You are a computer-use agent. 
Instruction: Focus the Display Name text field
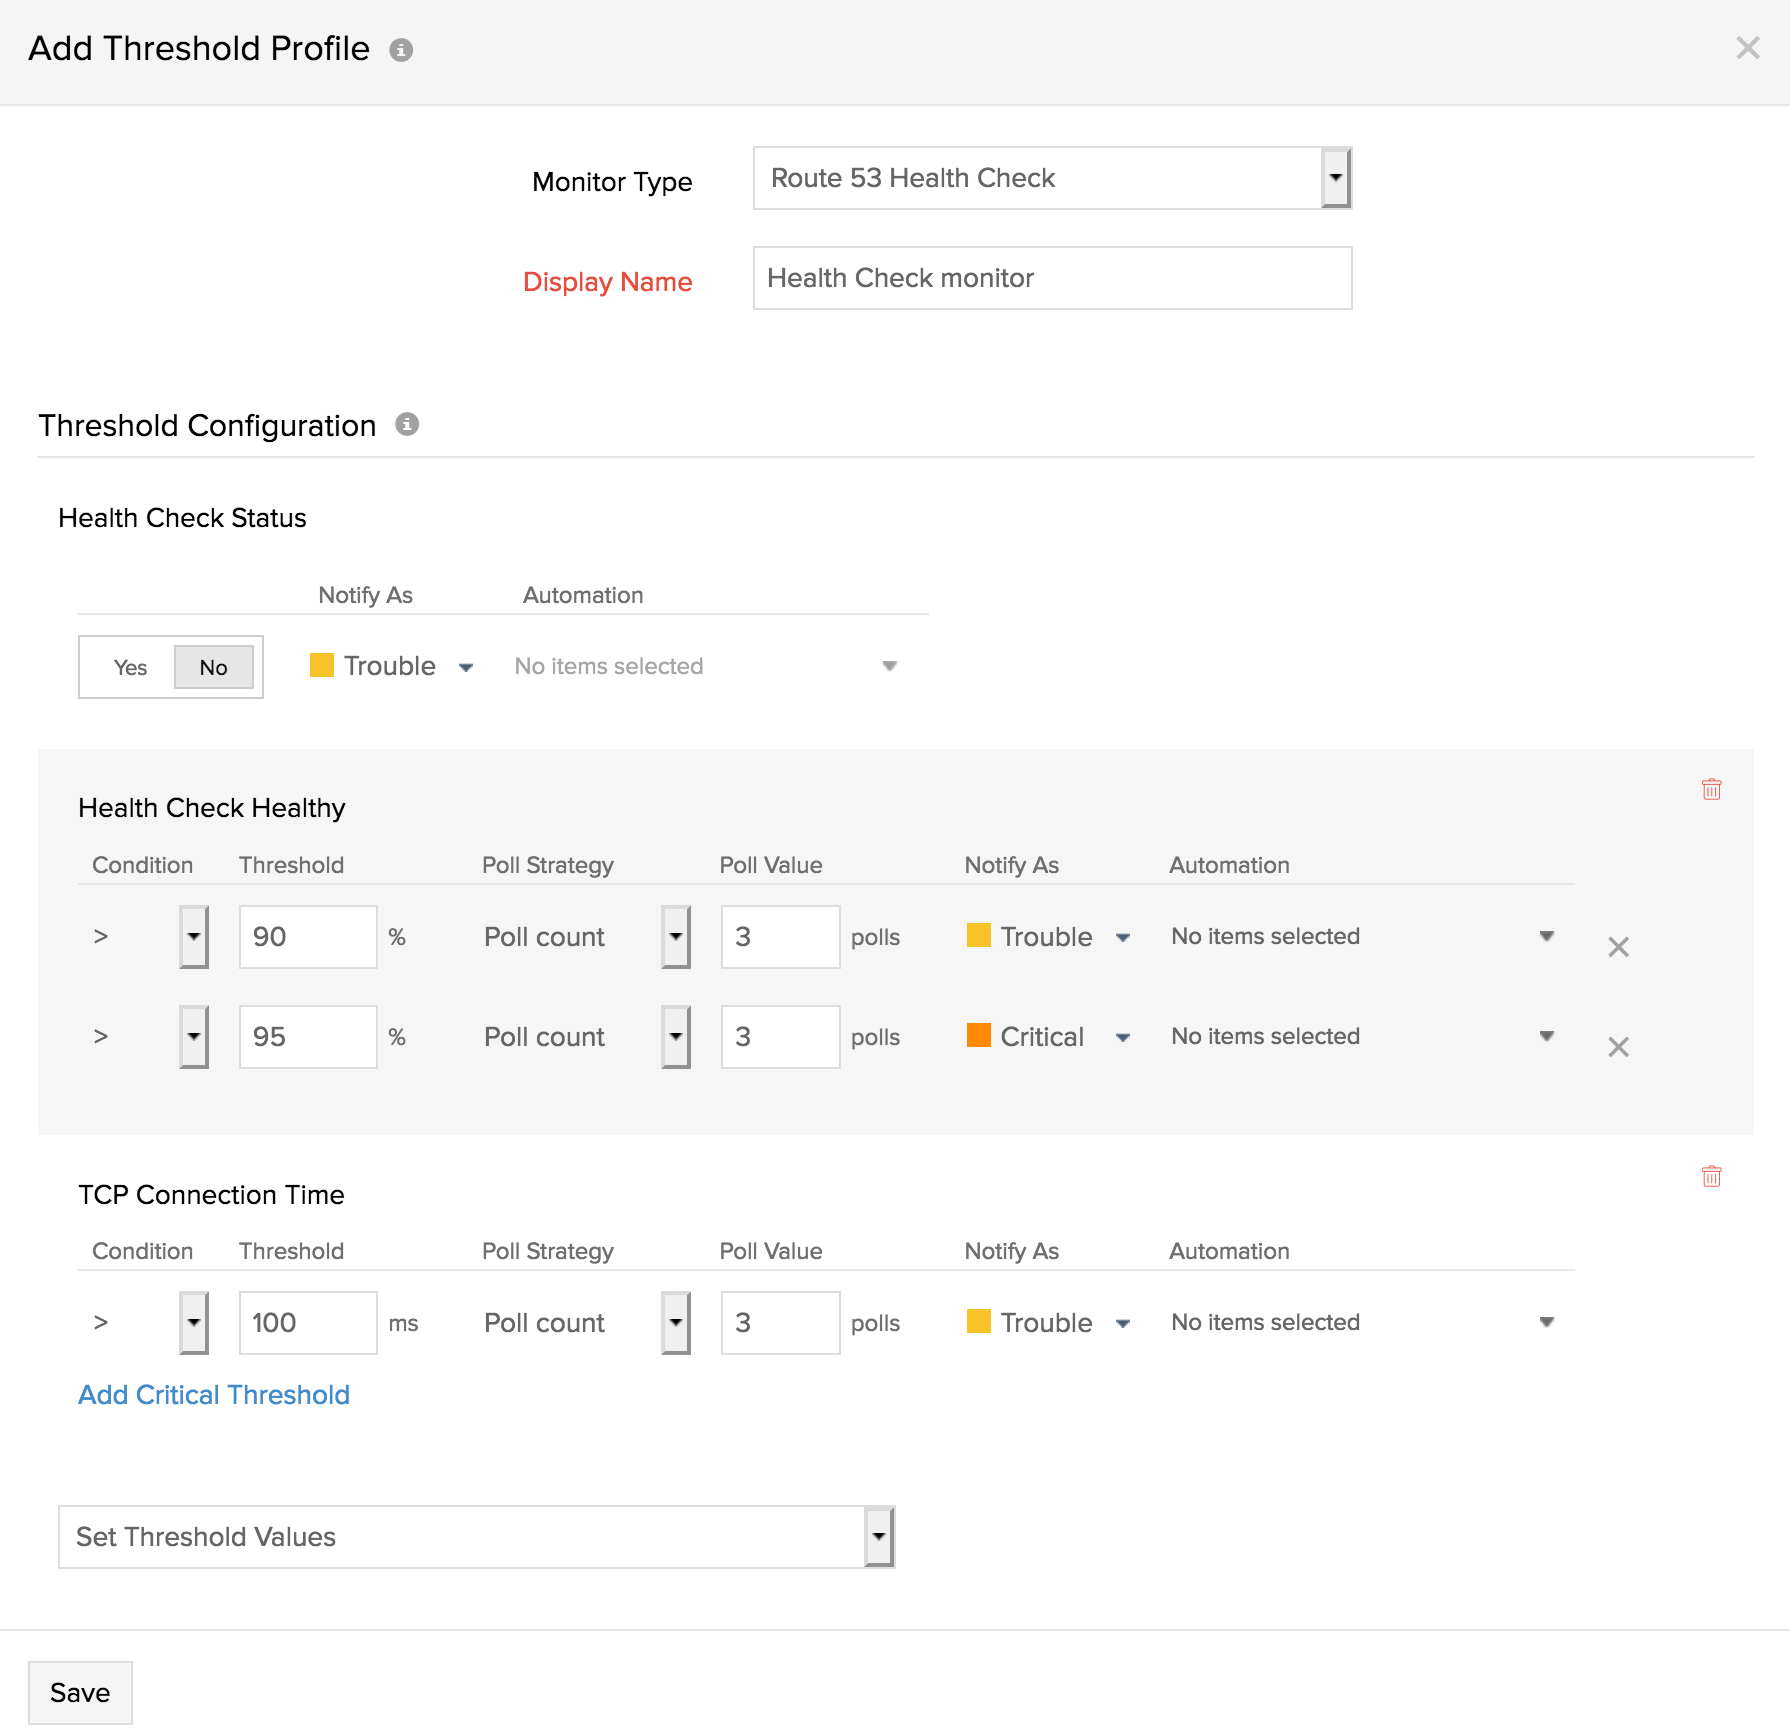point(1051,278)
